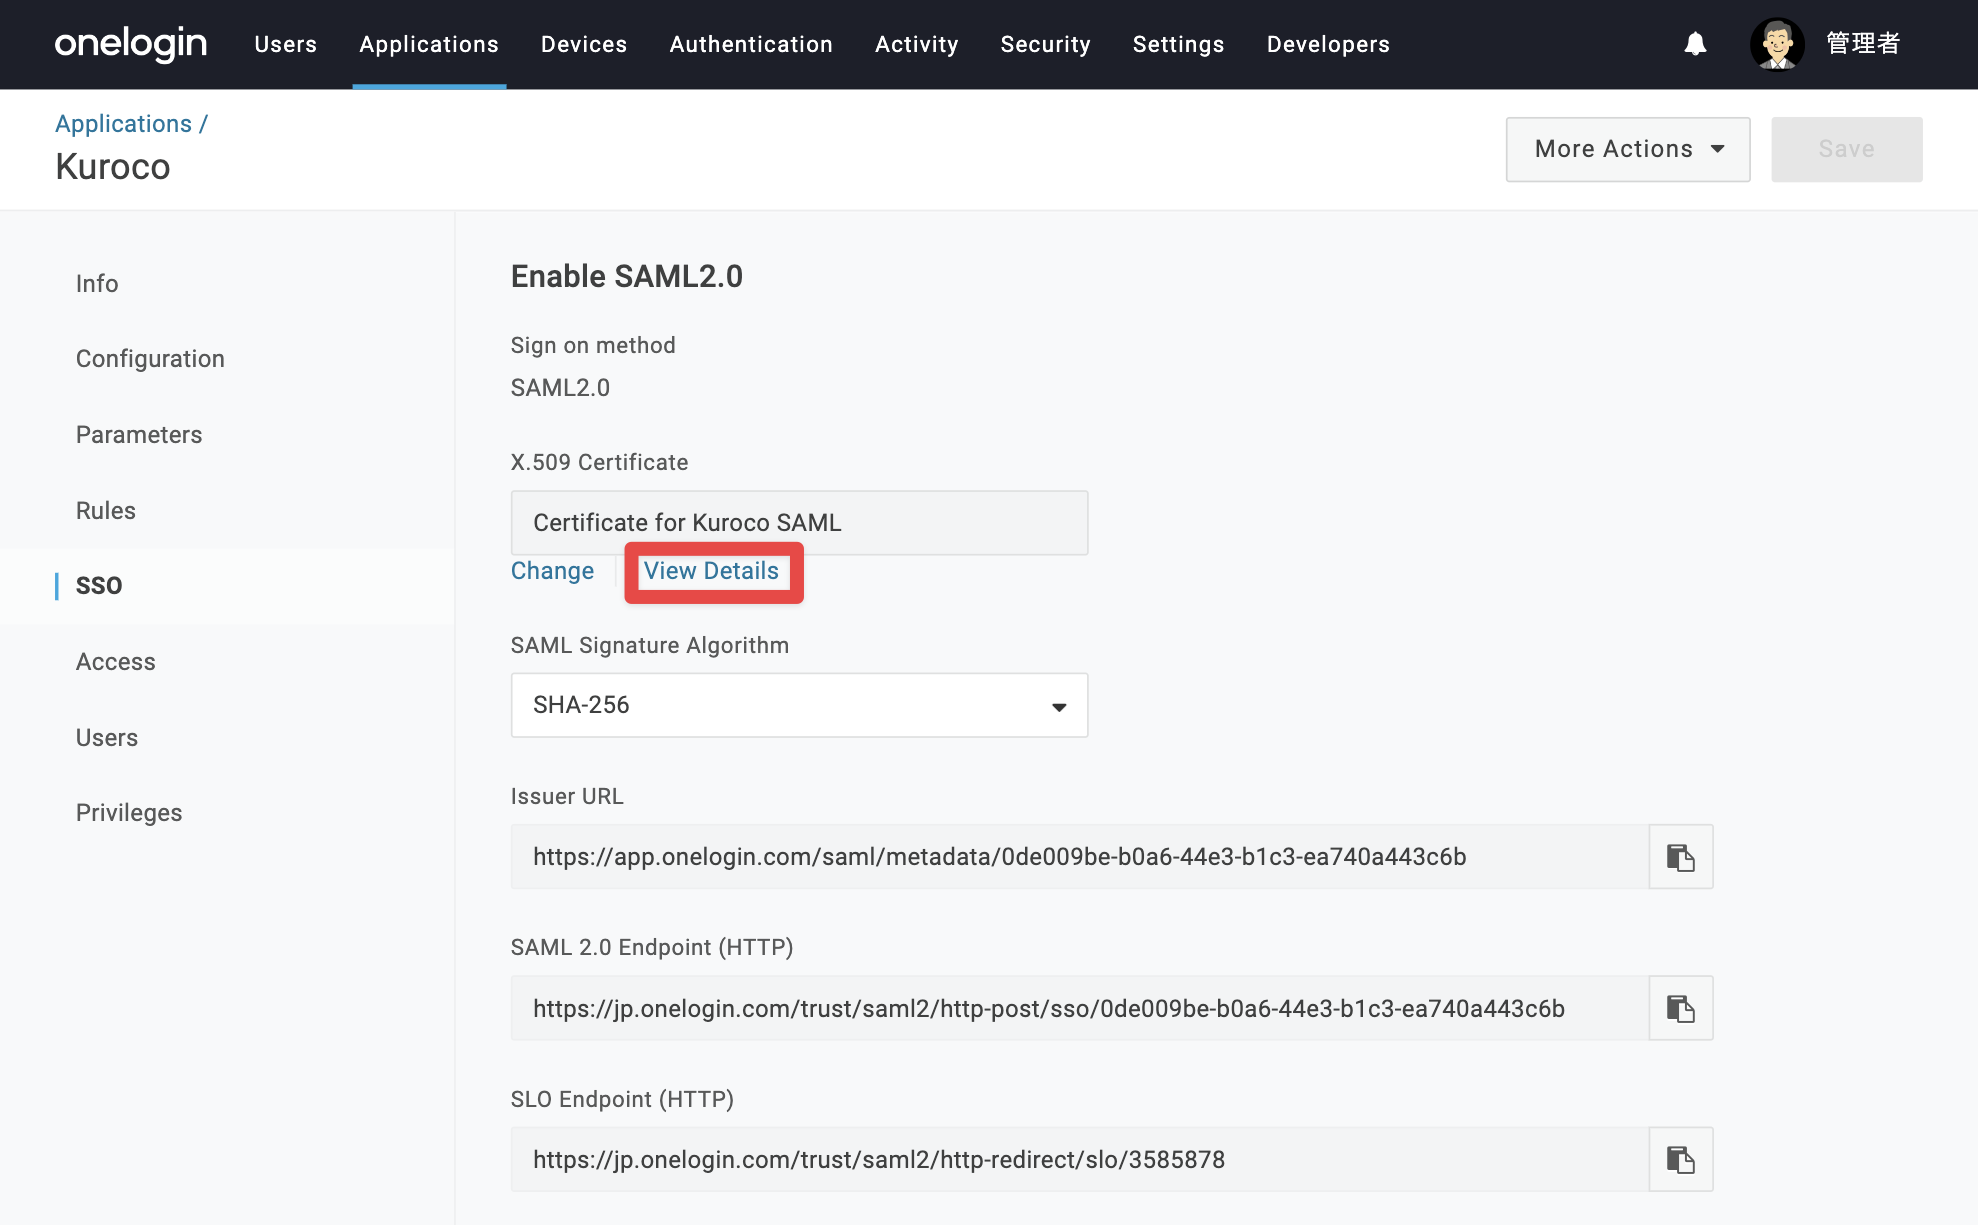Screen dimensions: 1978x1225
Task: Open the Authentication menu
Action: coord(751,44)
